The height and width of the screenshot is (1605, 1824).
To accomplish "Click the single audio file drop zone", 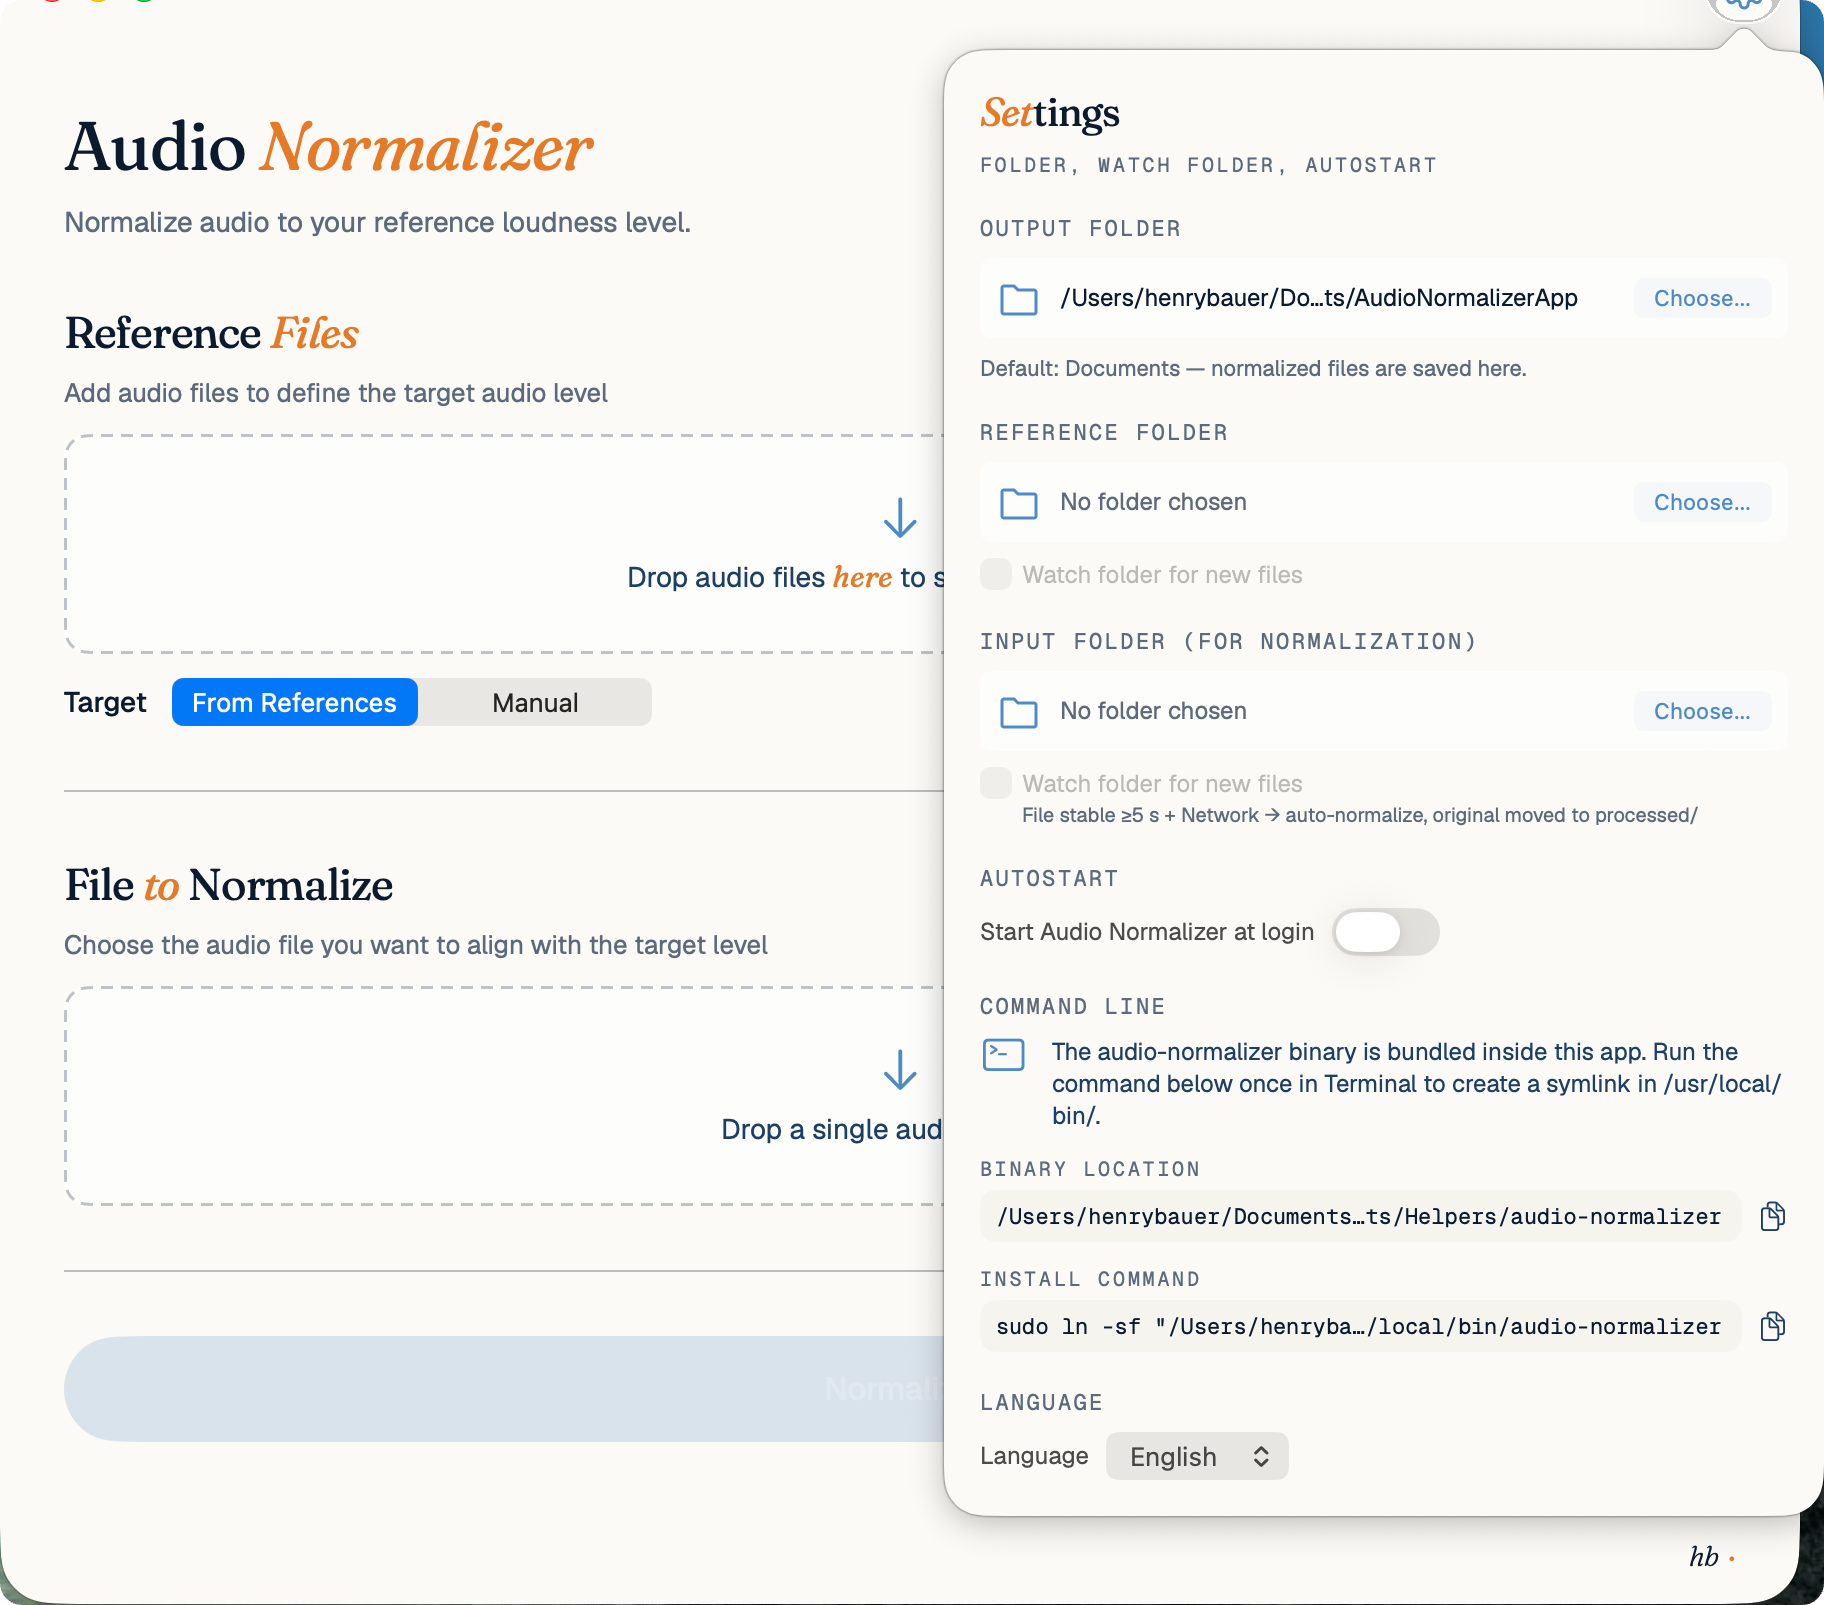I will tap(504, 1096).
